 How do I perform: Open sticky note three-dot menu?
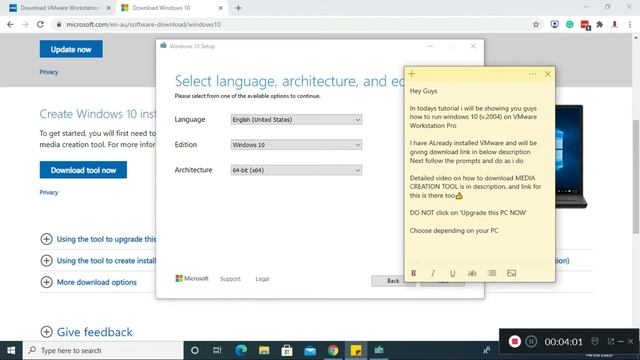point(532,74)
